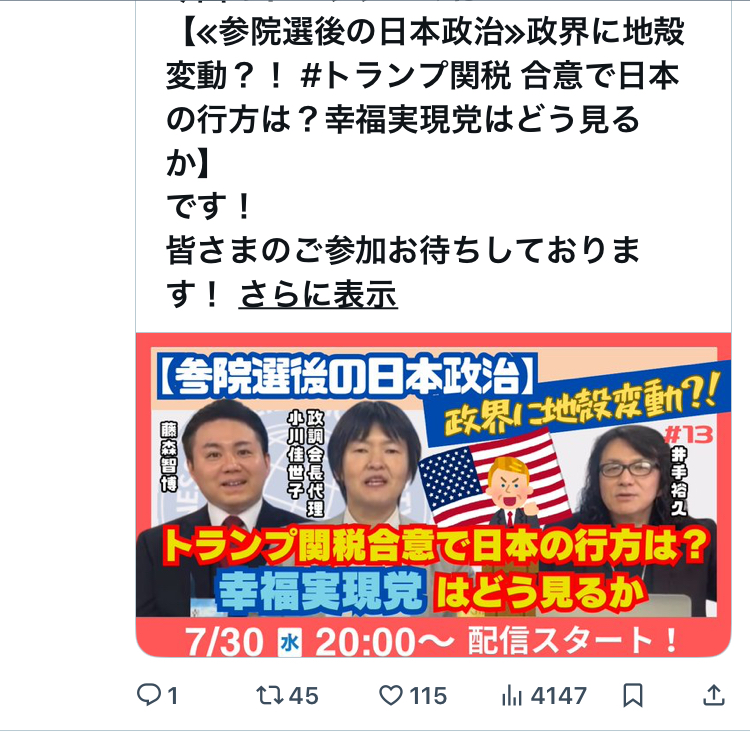Open view analytics bar chart icon
750x736 pixels.
pos(511,695)
